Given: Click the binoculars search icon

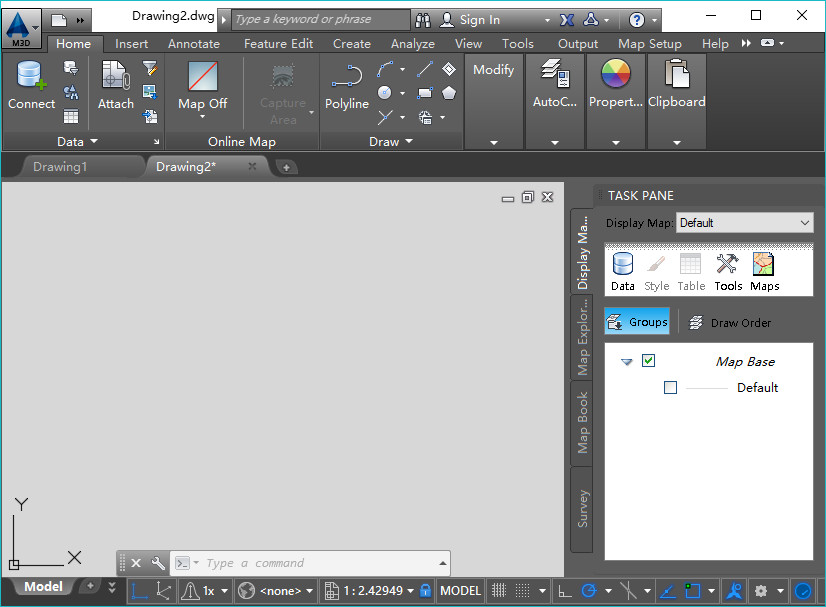Looking at the screenshot, I should point(422,20).
